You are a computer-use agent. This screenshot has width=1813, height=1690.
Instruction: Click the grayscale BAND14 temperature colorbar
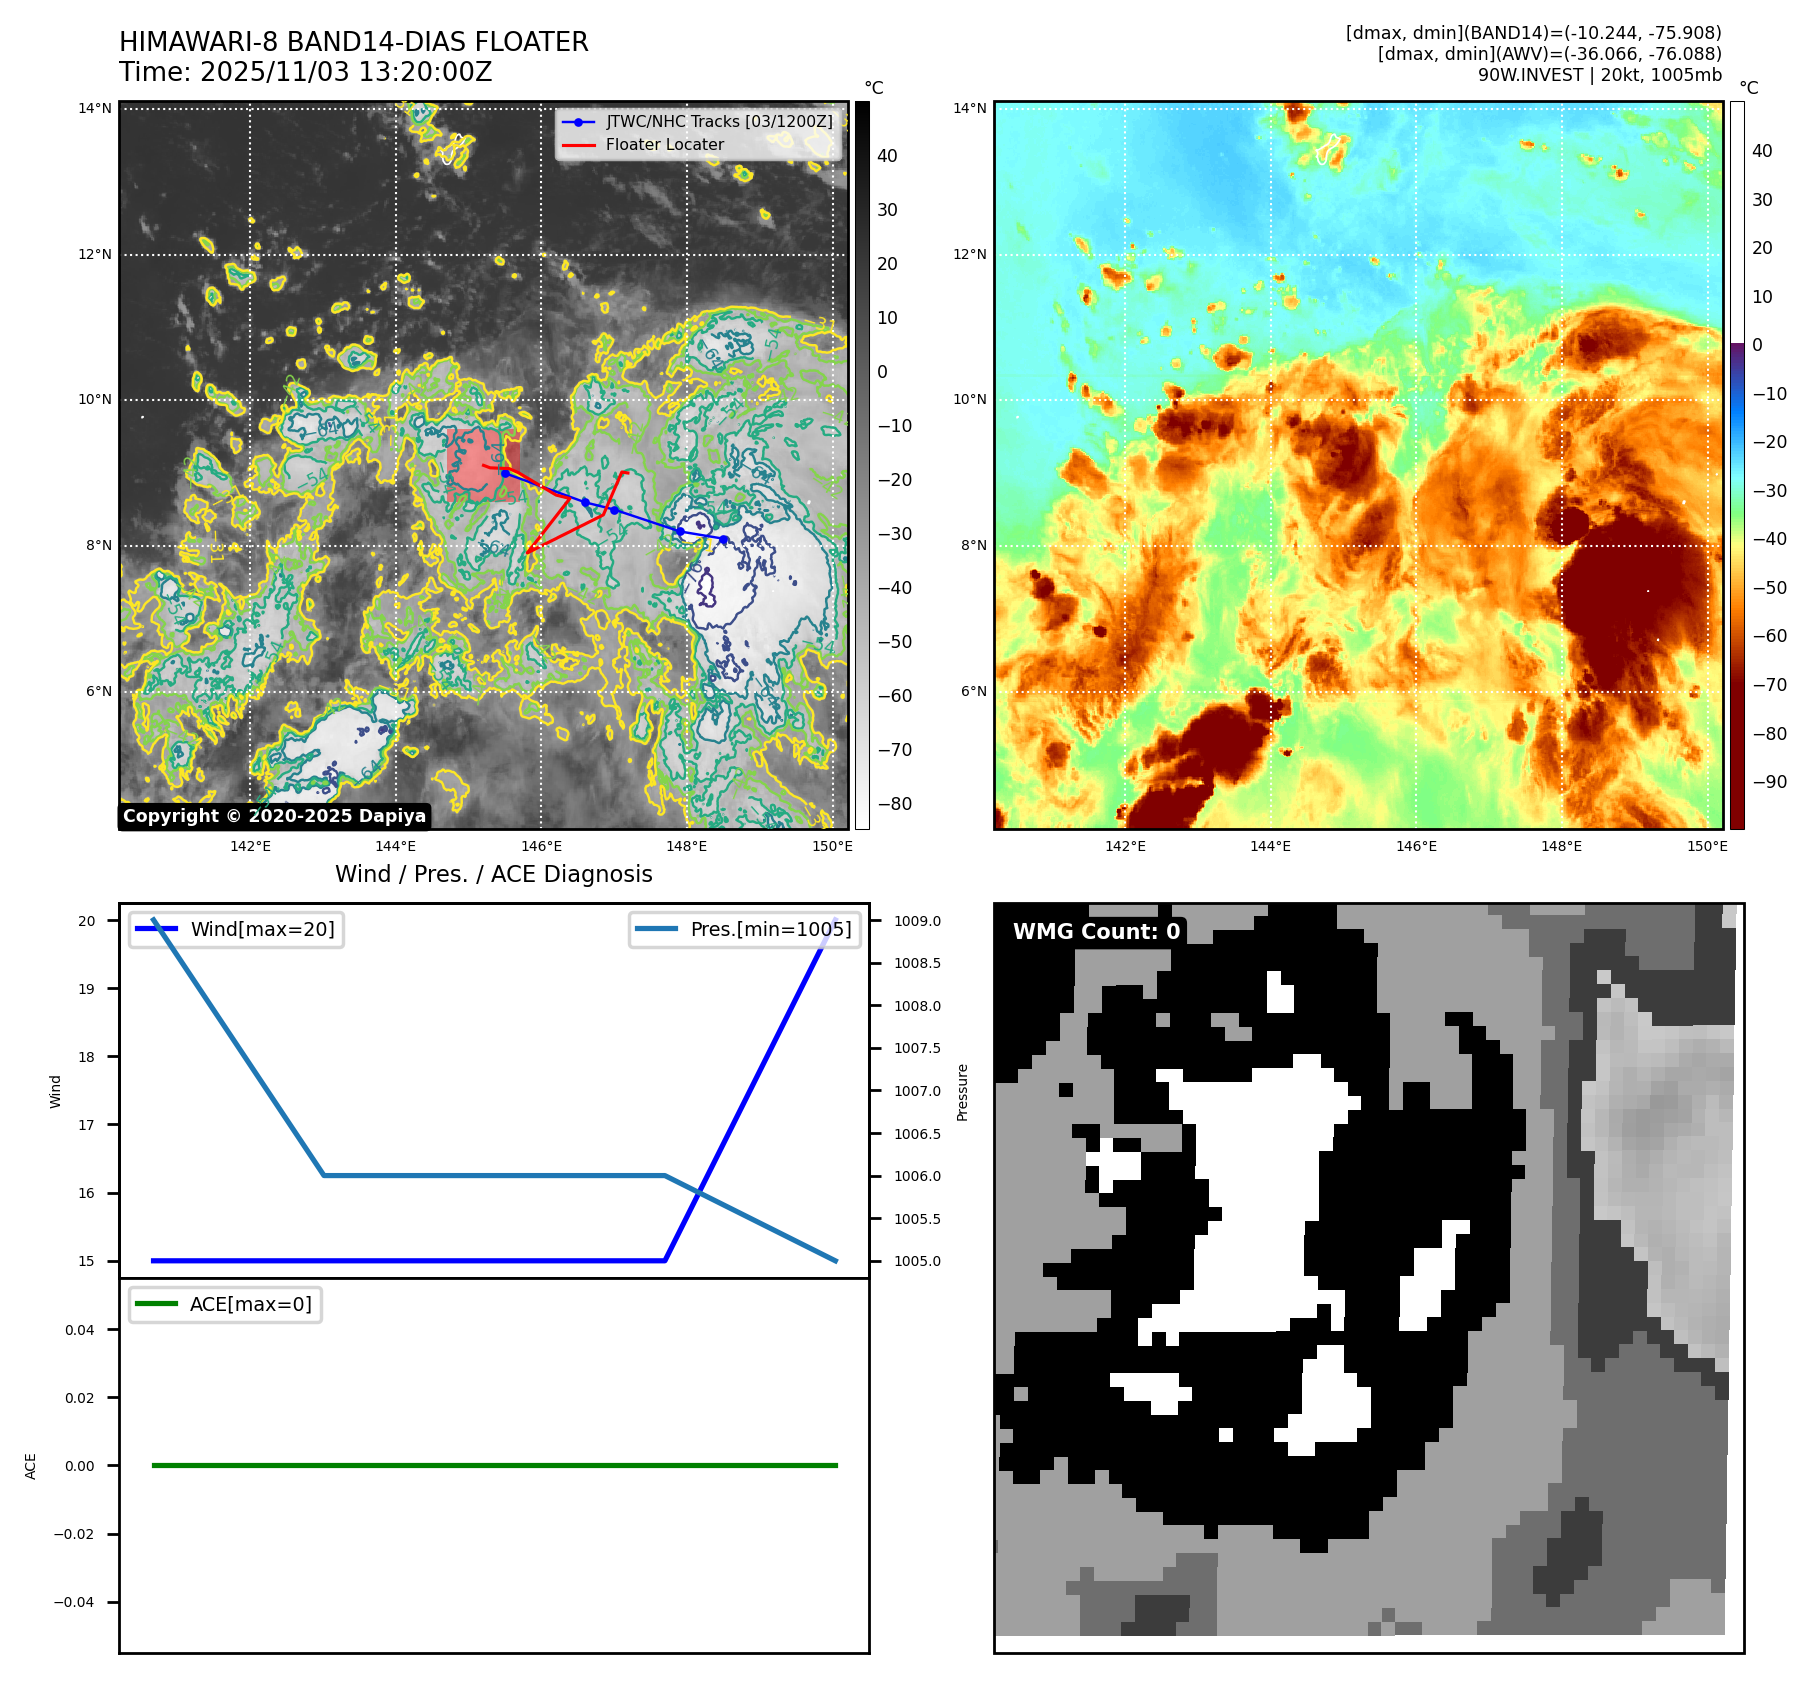point(862,465)
